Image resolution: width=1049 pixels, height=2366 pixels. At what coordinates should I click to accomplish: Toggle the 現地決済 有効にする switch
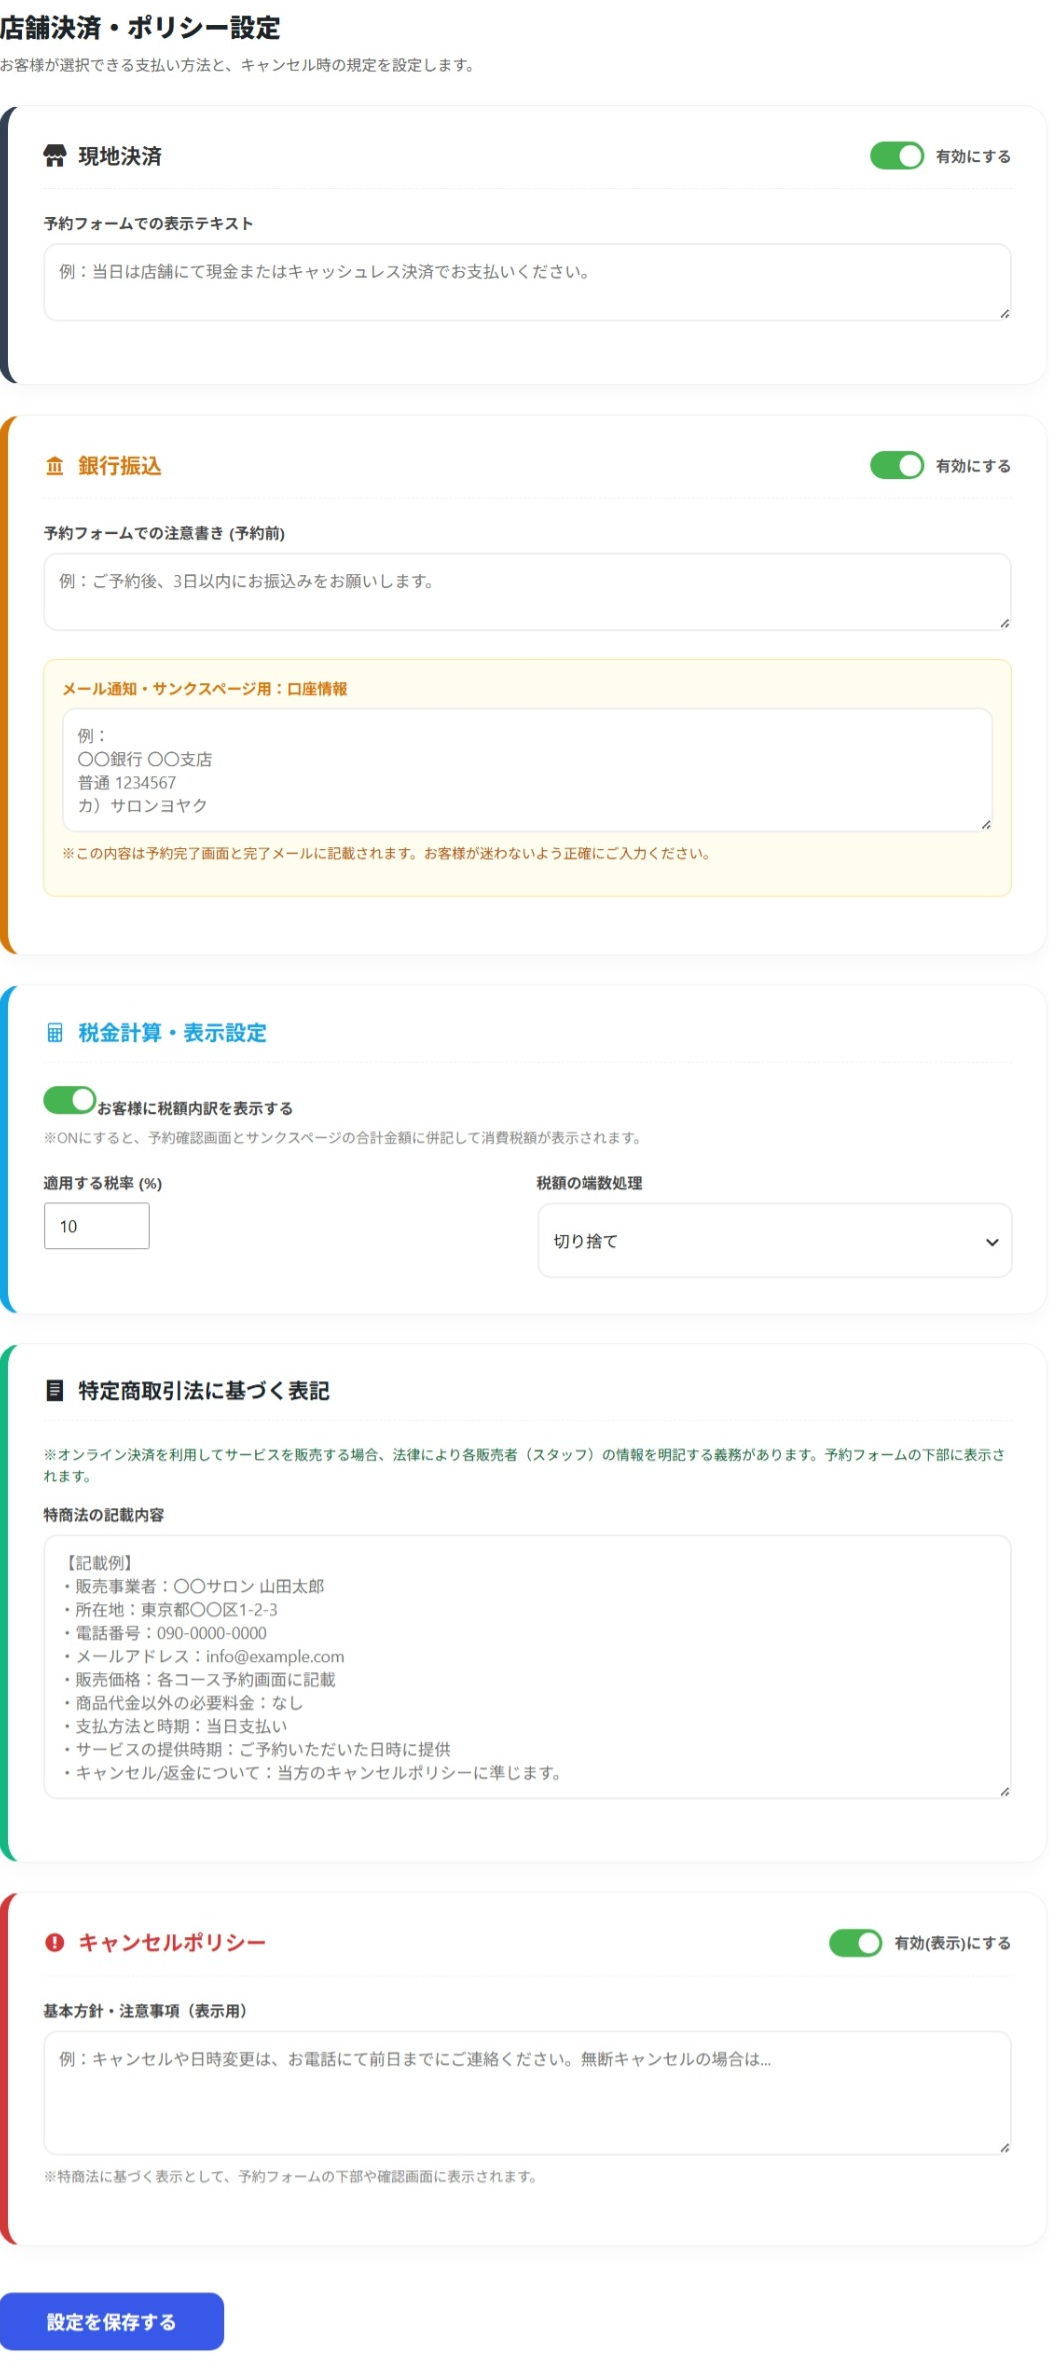click(x=896, y=156)
